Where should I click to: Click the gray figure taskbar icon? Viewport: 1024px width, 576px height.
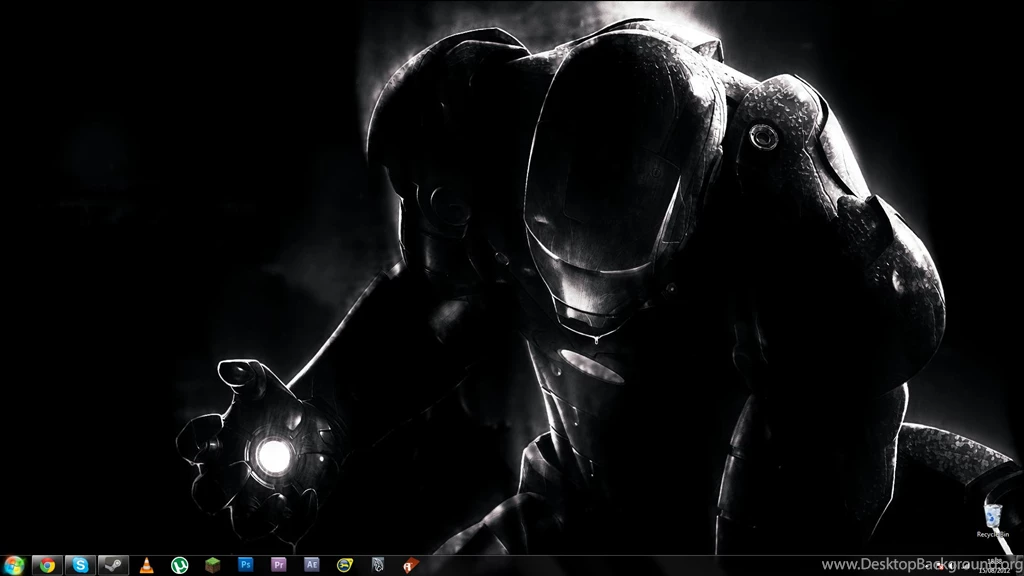click(x=378, y=565)
